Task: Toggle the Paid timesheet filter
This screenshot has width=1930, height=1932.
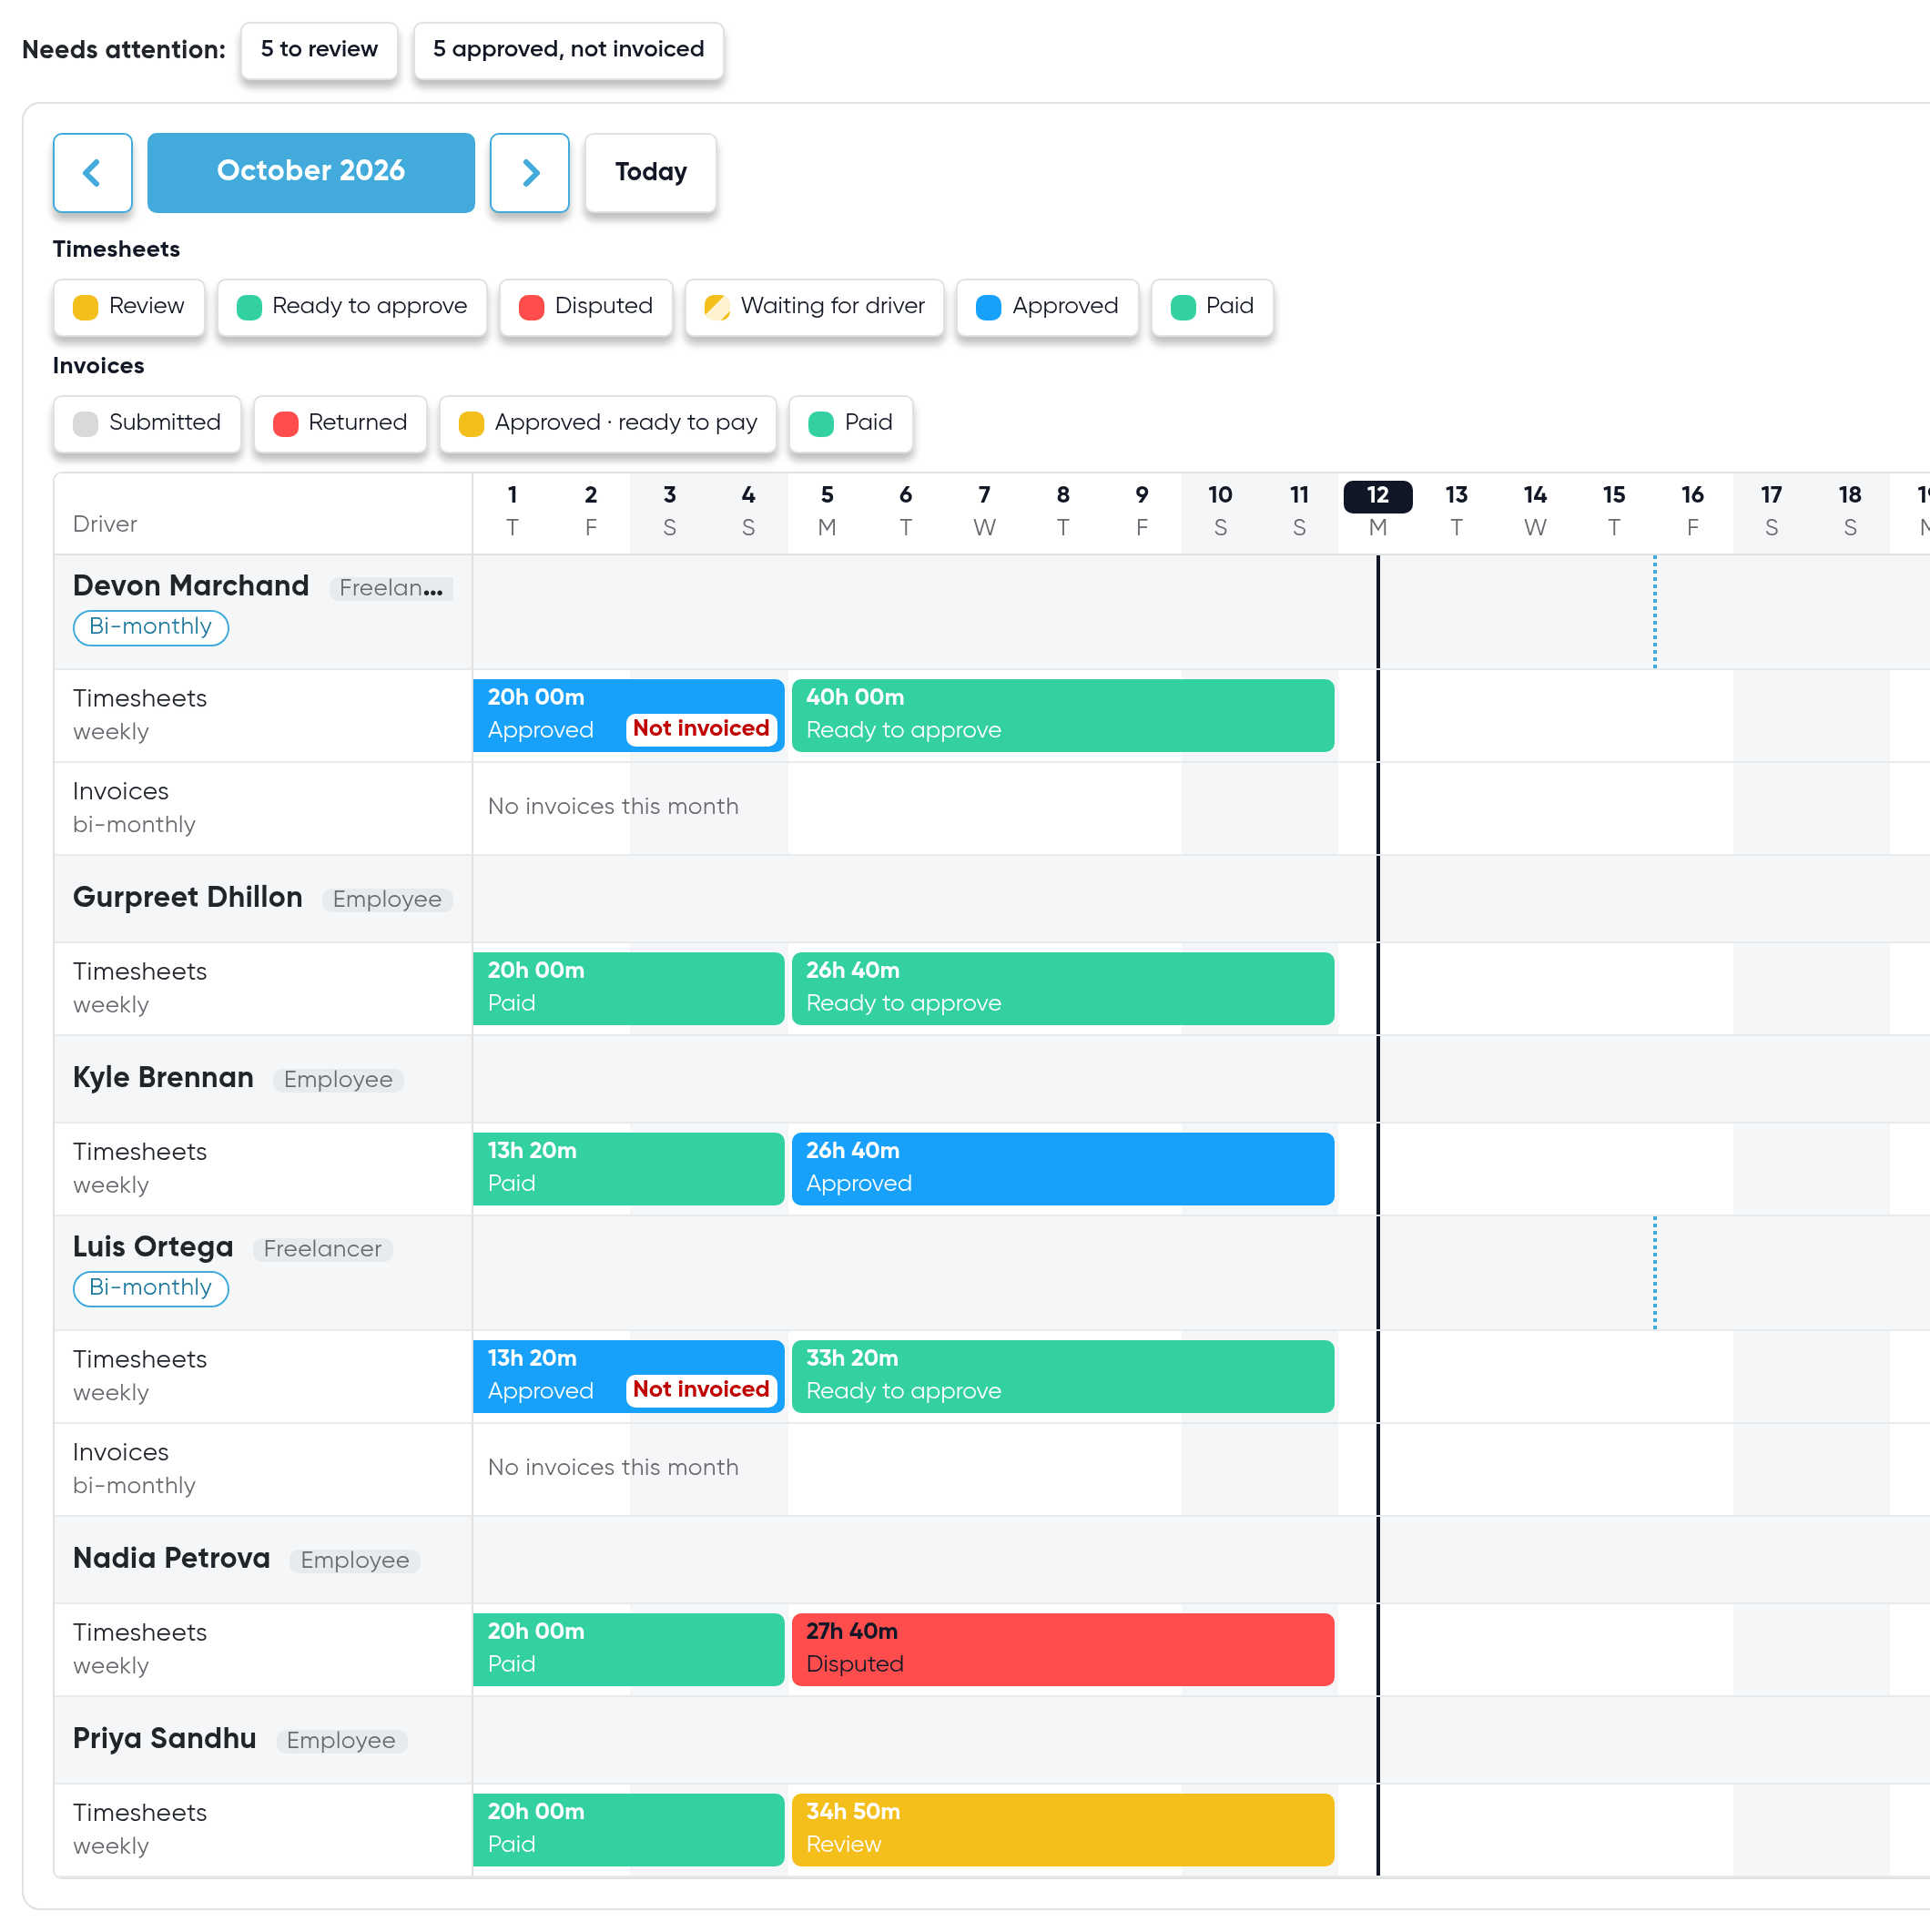Action: [1212, 307]
